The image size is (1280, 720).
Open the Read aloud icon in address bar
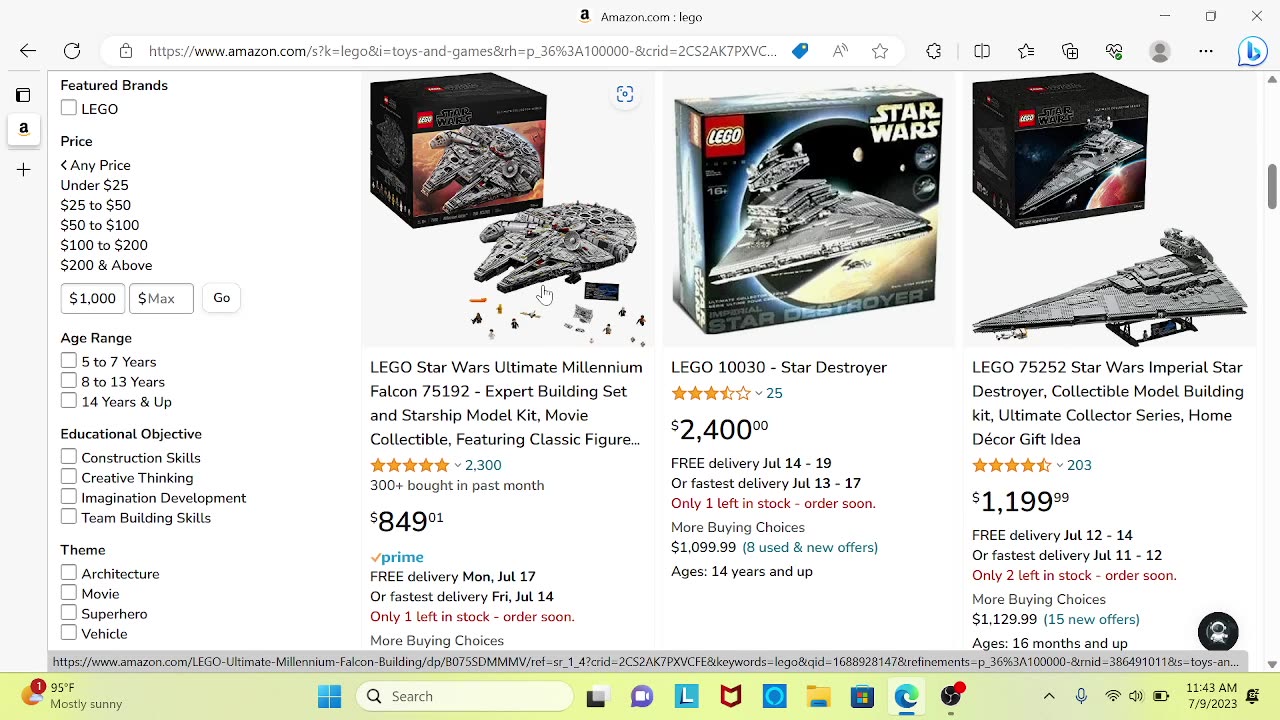coord(840,51)
